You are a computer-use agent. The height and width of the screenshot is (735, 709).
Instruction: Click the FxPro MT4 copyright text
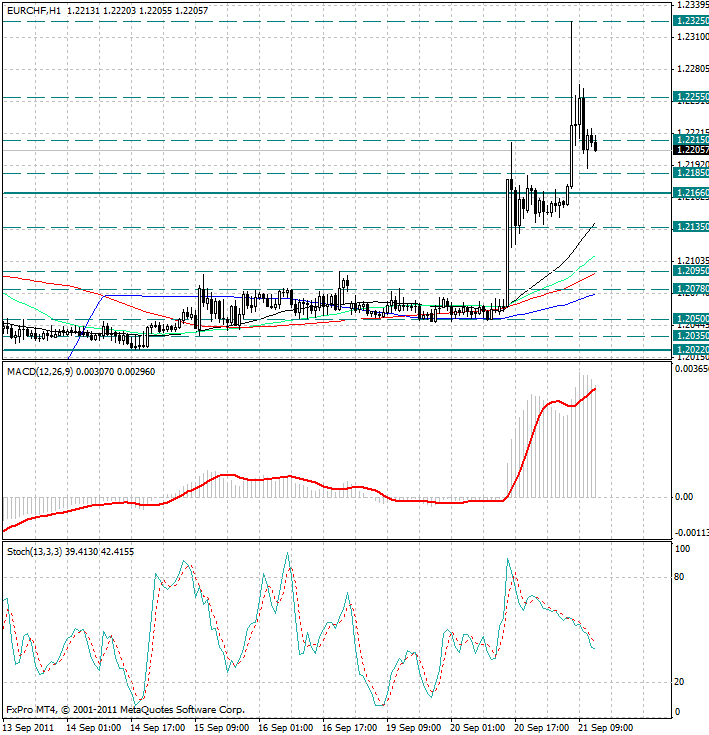point(125,710)
